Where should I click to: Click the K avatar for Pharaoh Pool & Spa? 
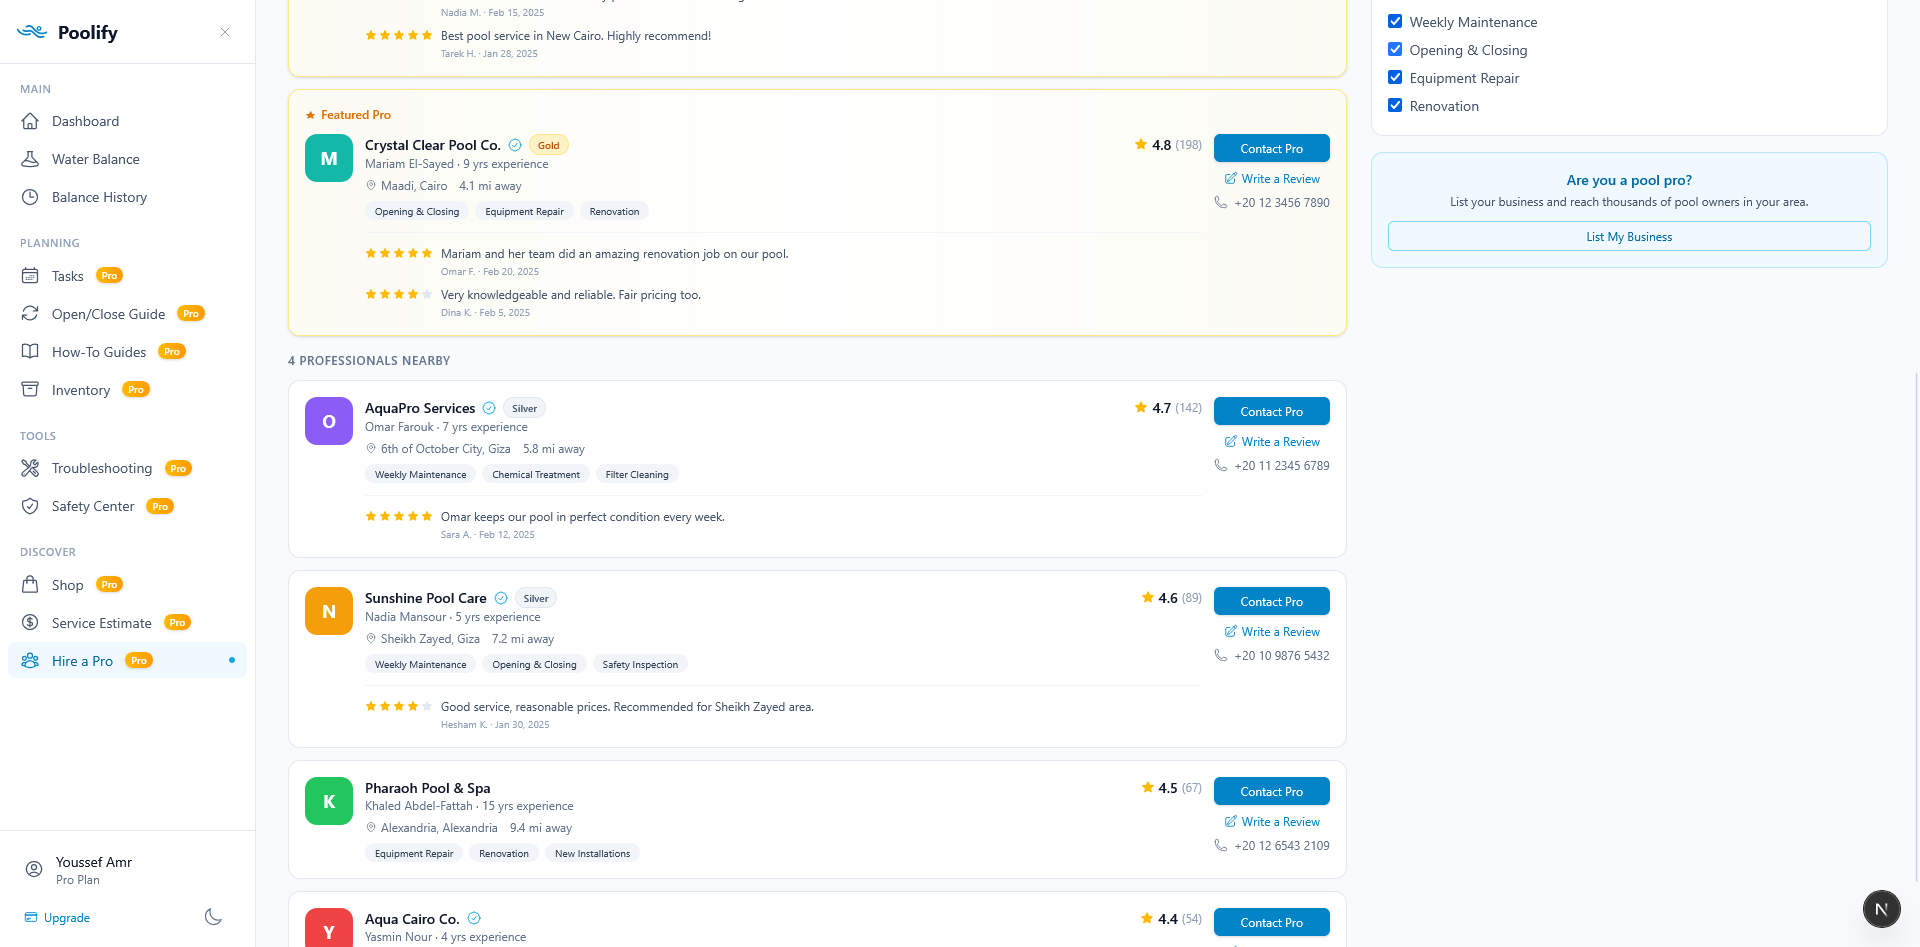tap(329, 801)
